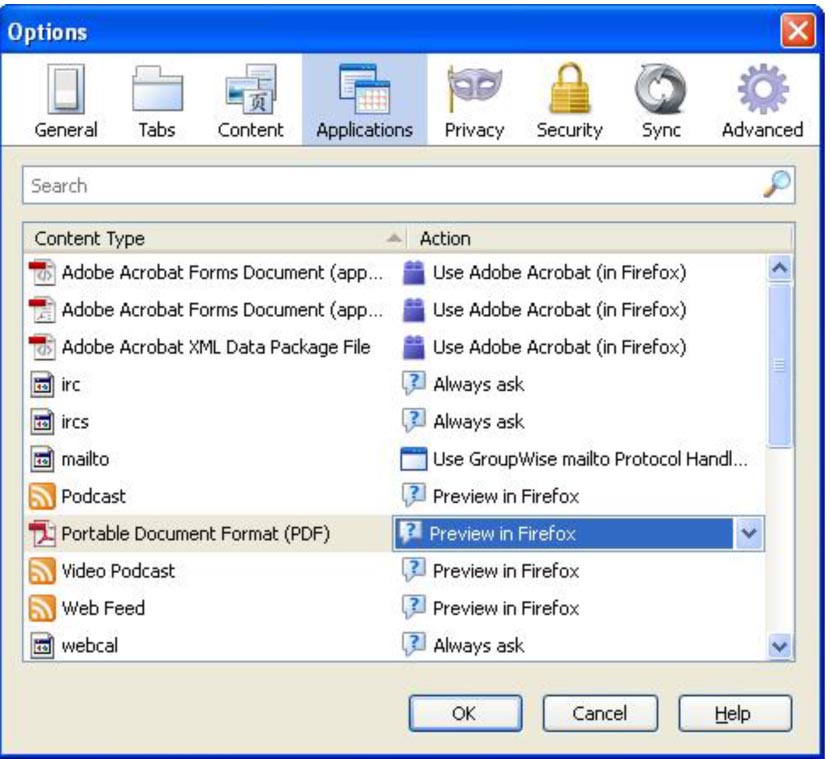Click the PDF icon for Portable Document Format

click(42, 534)
